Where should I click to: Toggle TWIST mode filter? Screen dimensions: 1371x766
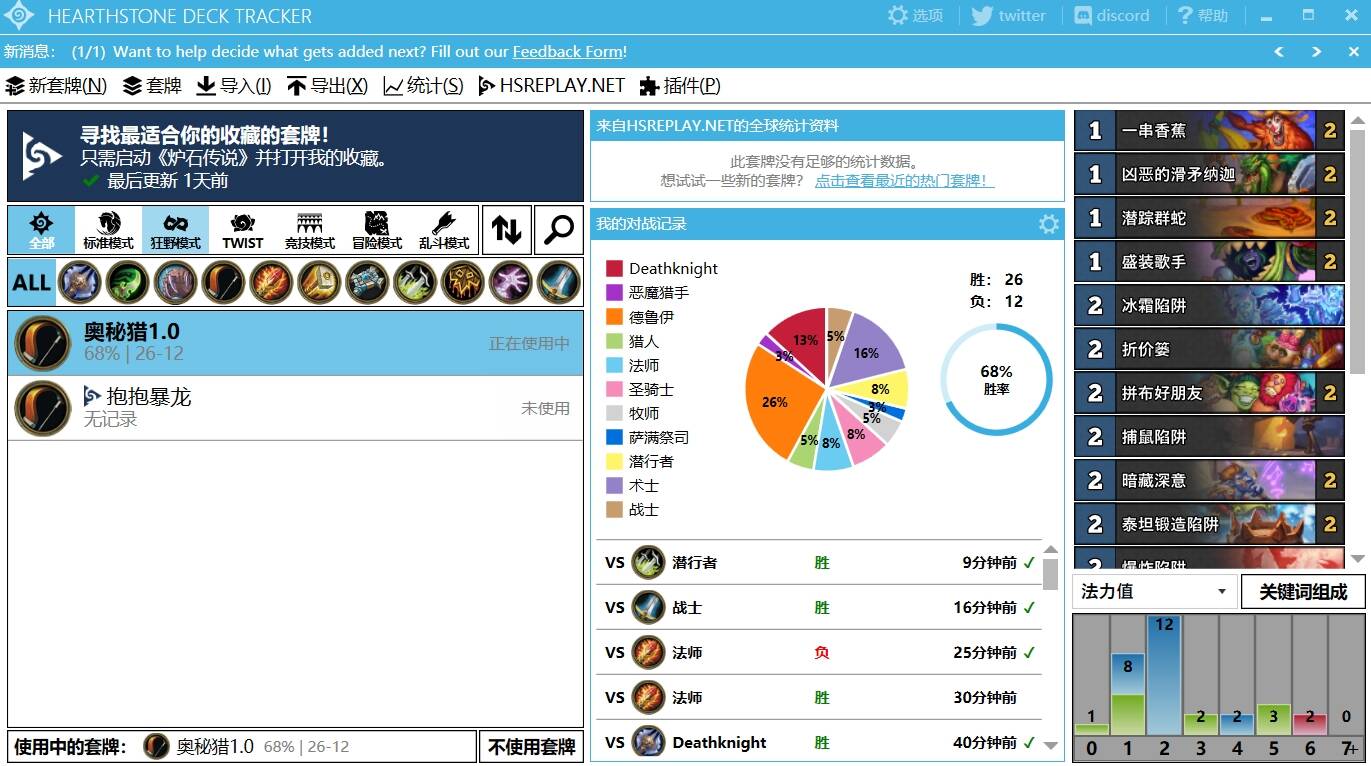242,230
